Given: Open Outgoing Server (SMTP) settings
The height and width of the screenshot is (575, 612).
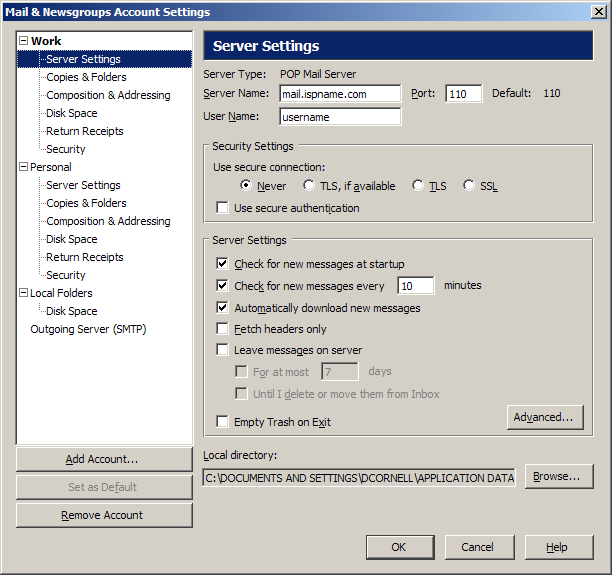Looking at the screenshot, I should click(88, 329).
